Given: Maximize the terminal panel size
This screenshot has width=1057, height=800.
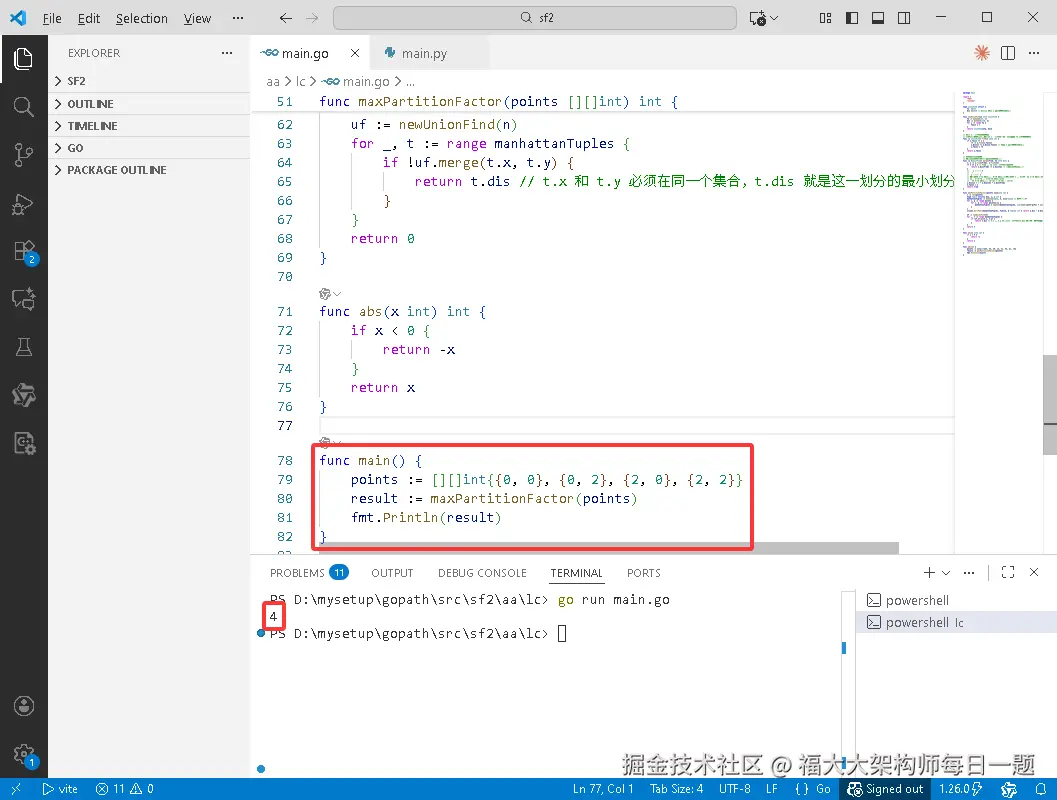Looking at the screenshot, I should 1008,572.
